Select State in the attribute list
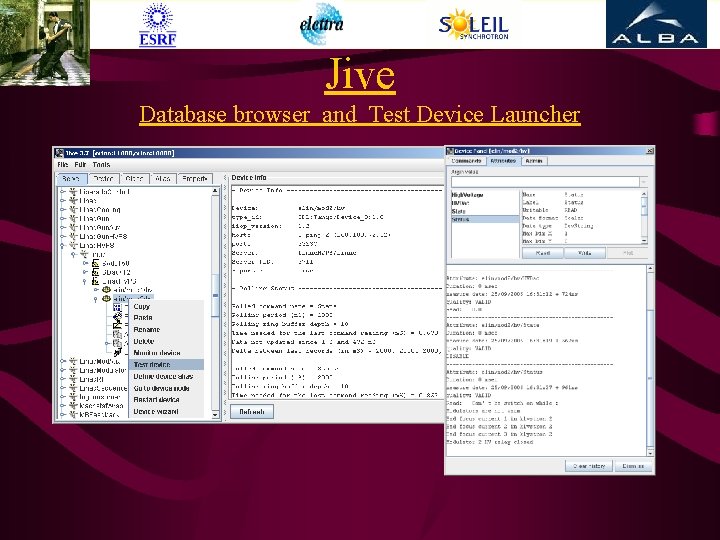The image size is (720, 540). [485, 211]
